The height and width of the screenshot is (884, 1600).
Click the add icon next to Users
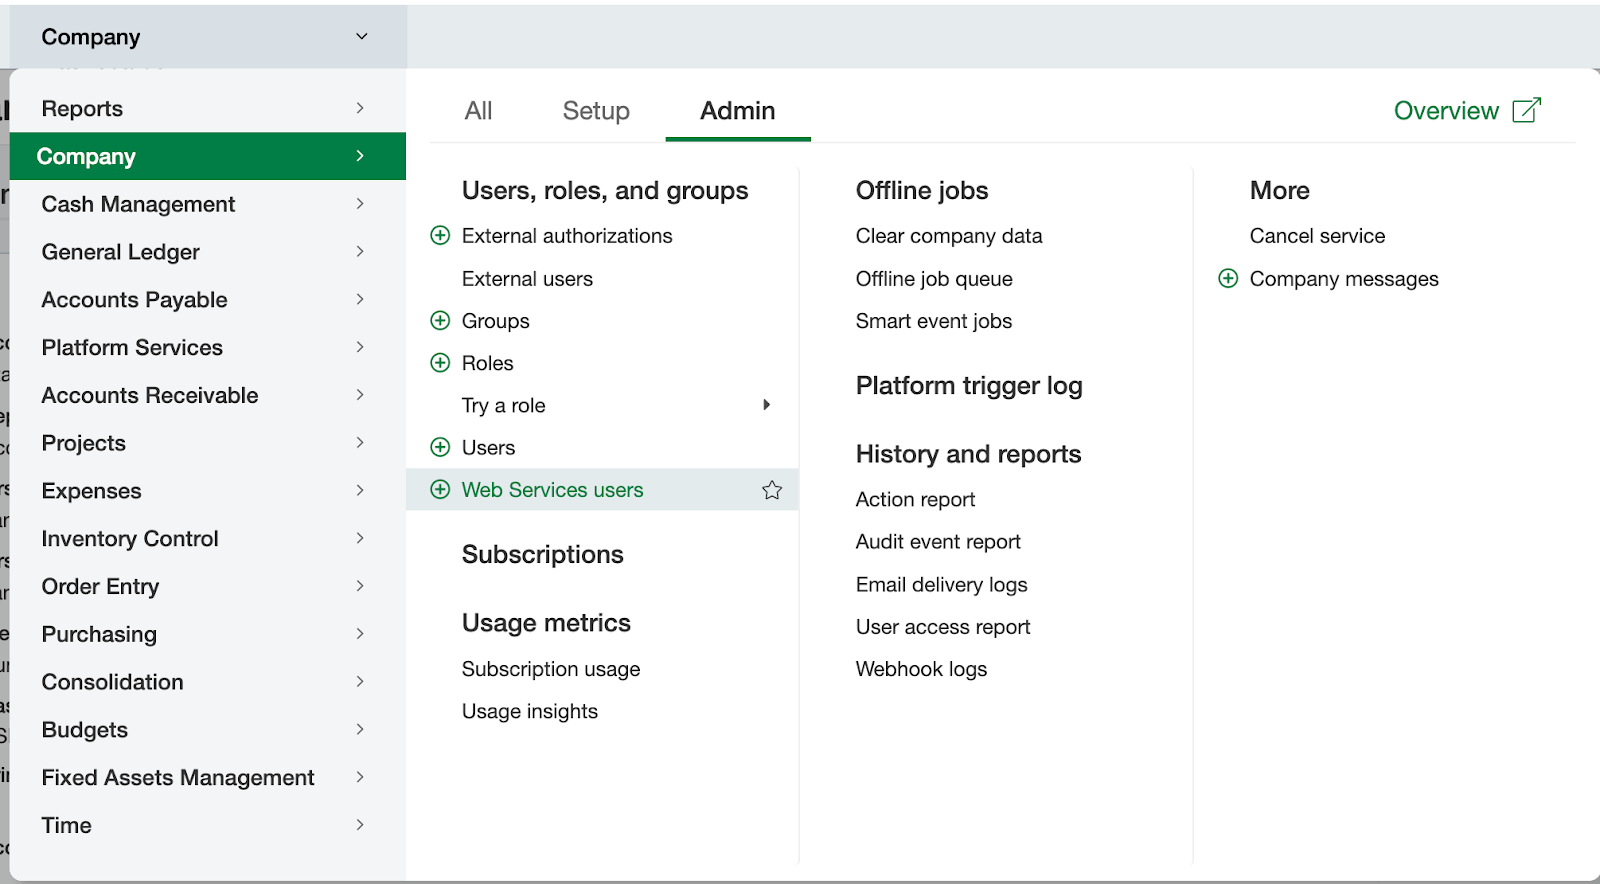pyautogui.click(x=440, y=448)
